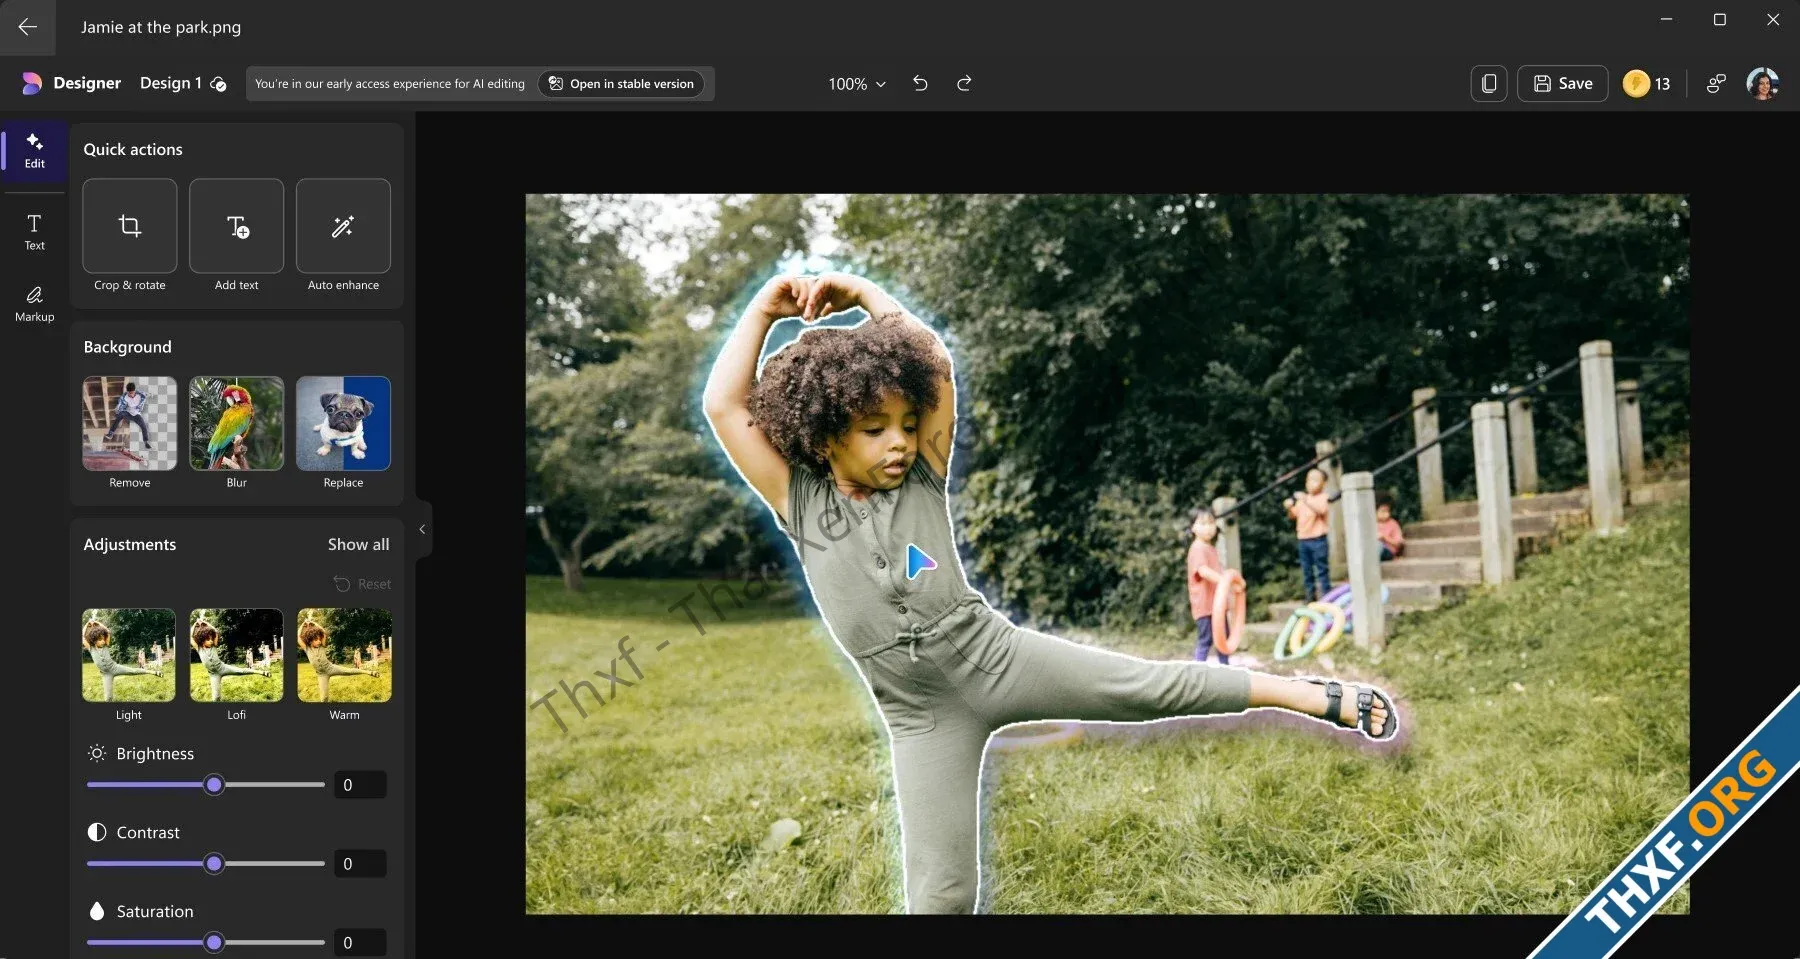Open the coin credits counter showing 13

(x=1647, y=84)
